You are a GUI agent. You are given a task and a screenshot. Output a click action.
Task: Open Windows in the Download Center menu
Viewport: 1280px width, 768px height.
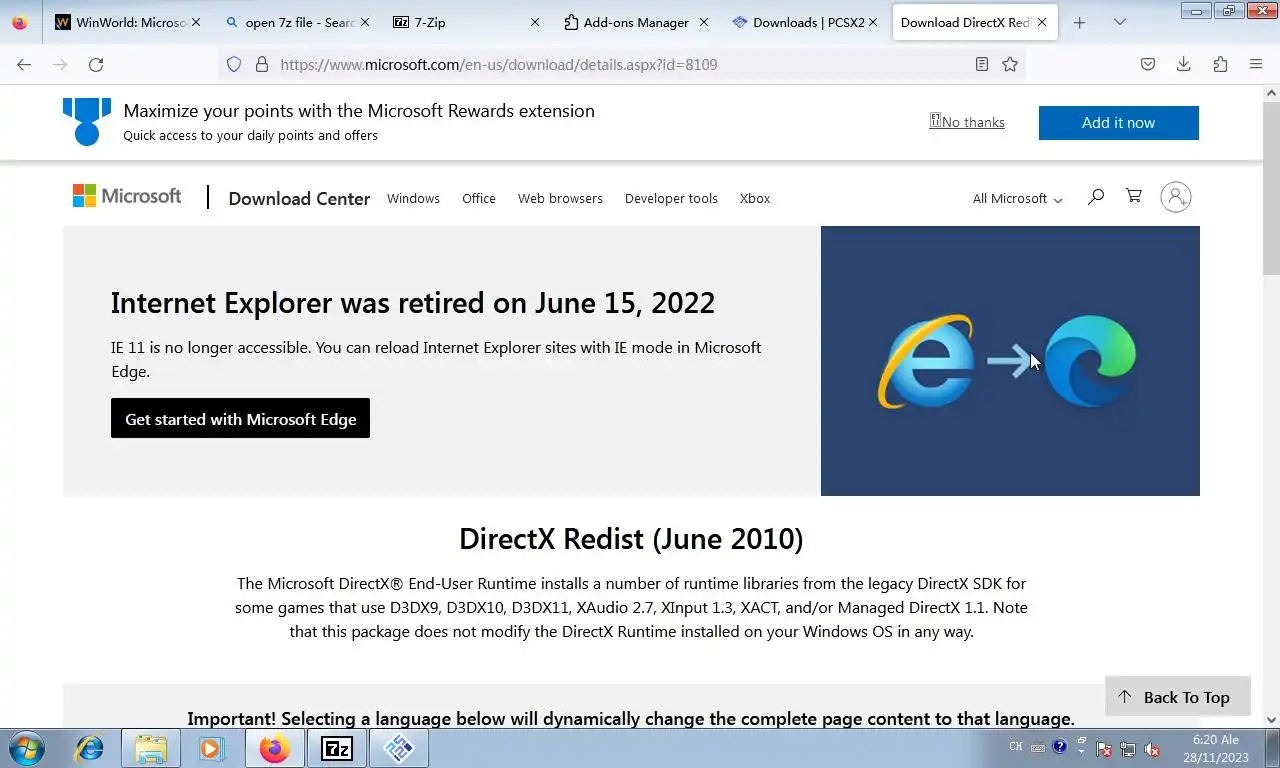[x=413, y=198]
